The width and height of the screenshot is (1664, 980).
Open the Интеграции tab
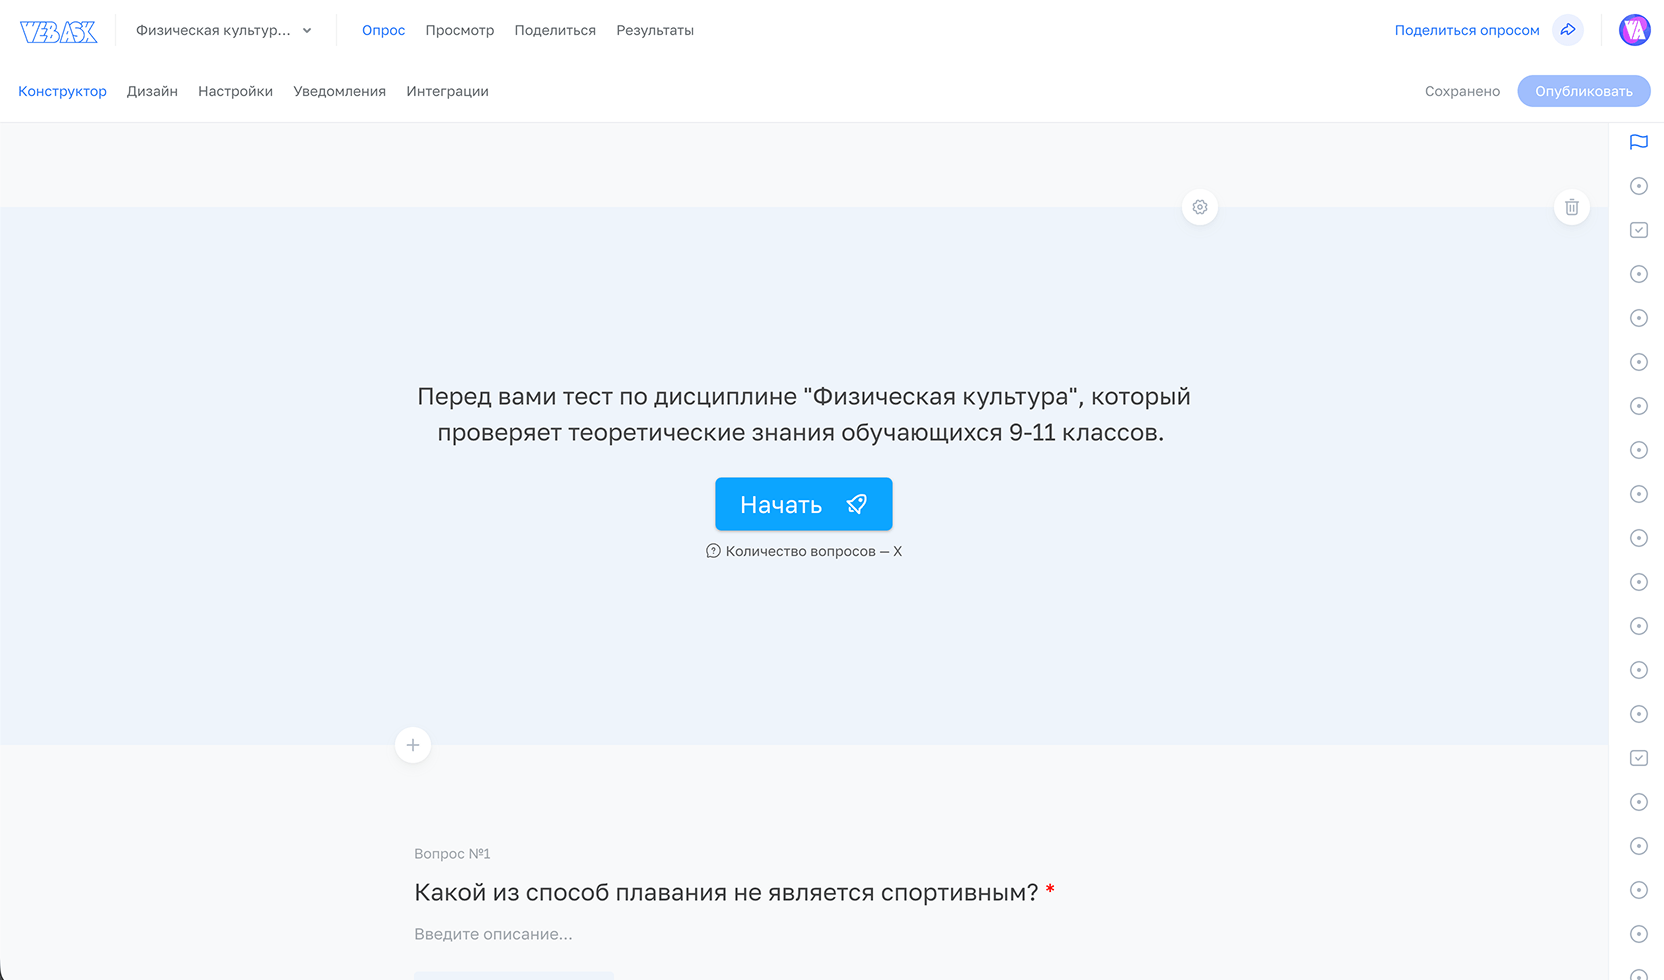447,91
